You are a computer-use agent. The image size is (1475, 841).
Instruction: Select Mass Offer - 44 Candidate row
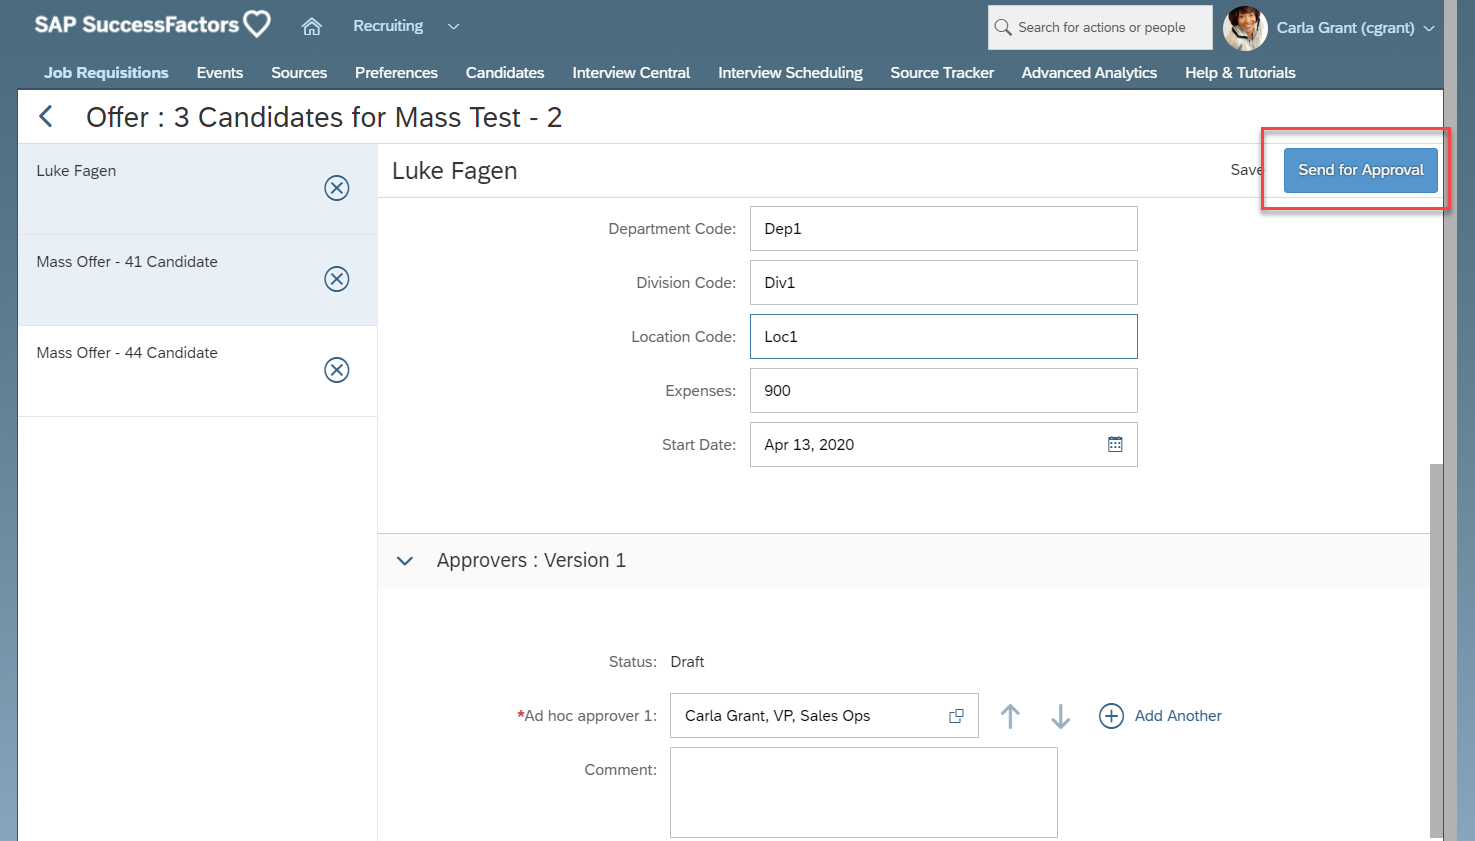click(x=197, y=371)
